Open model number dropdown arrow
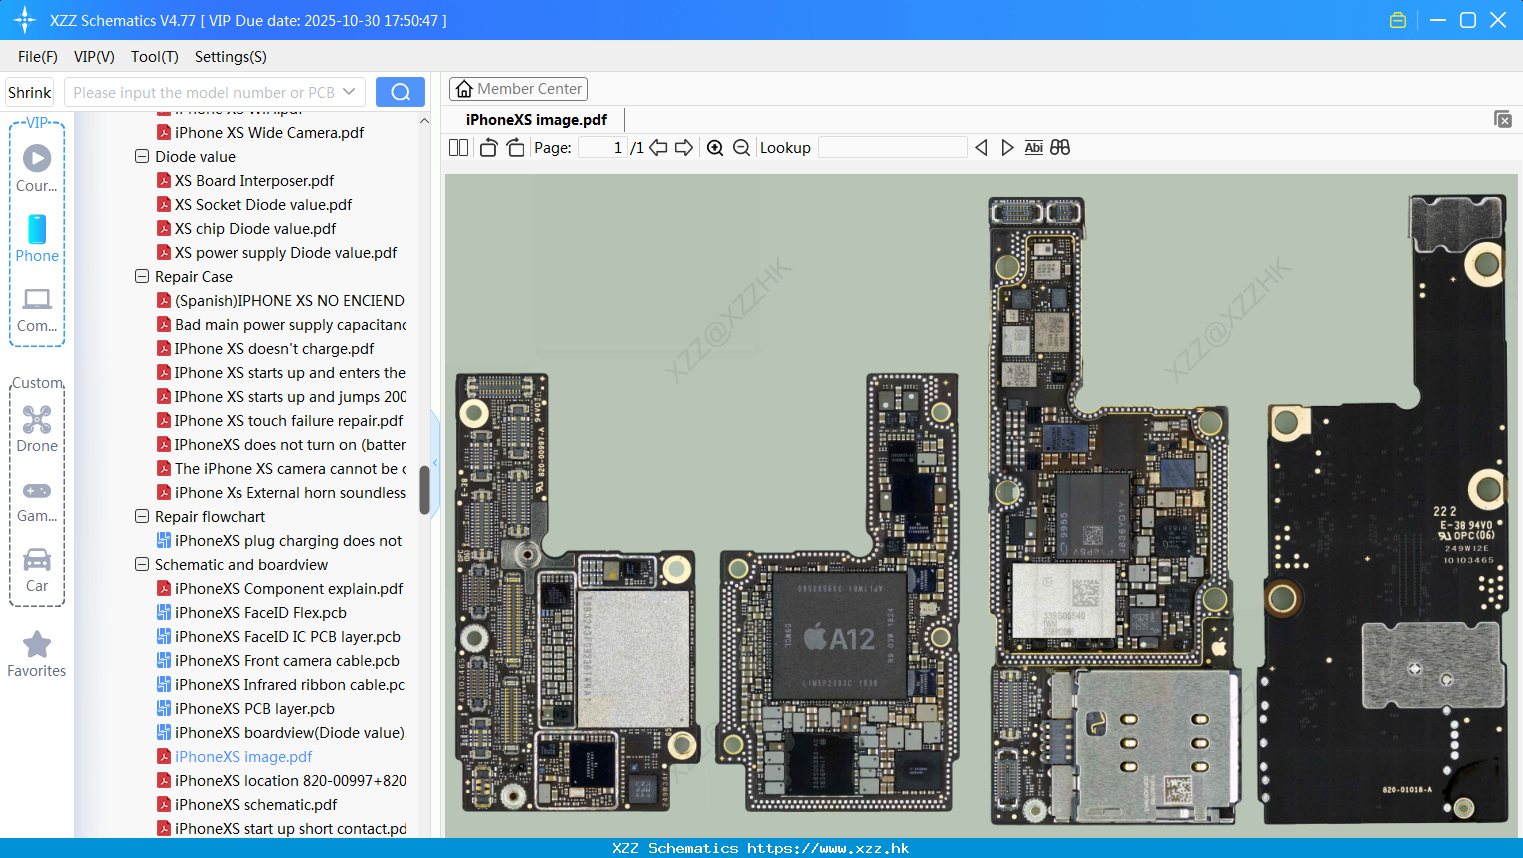The image size is (1523, 858). (x=349, y=92)
